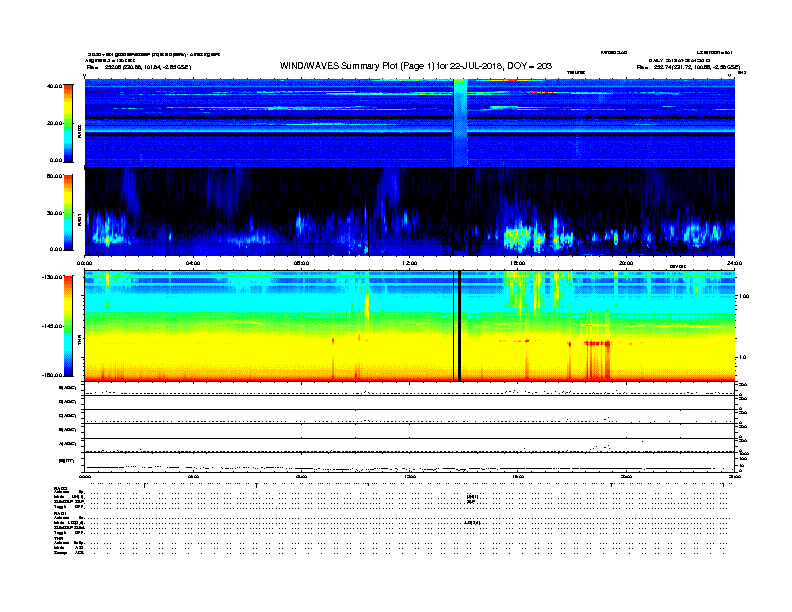
Task: Click the WIND/WAVES Summary Plot title
Action: tap(416, 66)
